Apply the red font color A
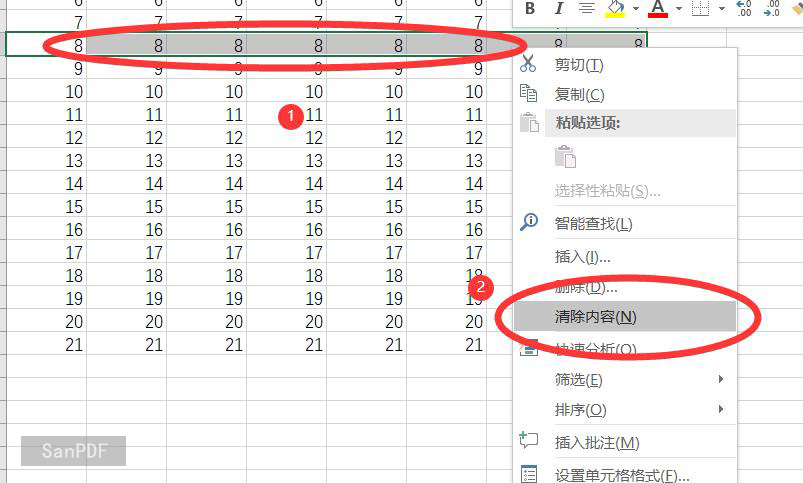This screenshot has width=803, height=483. (658, 8)
